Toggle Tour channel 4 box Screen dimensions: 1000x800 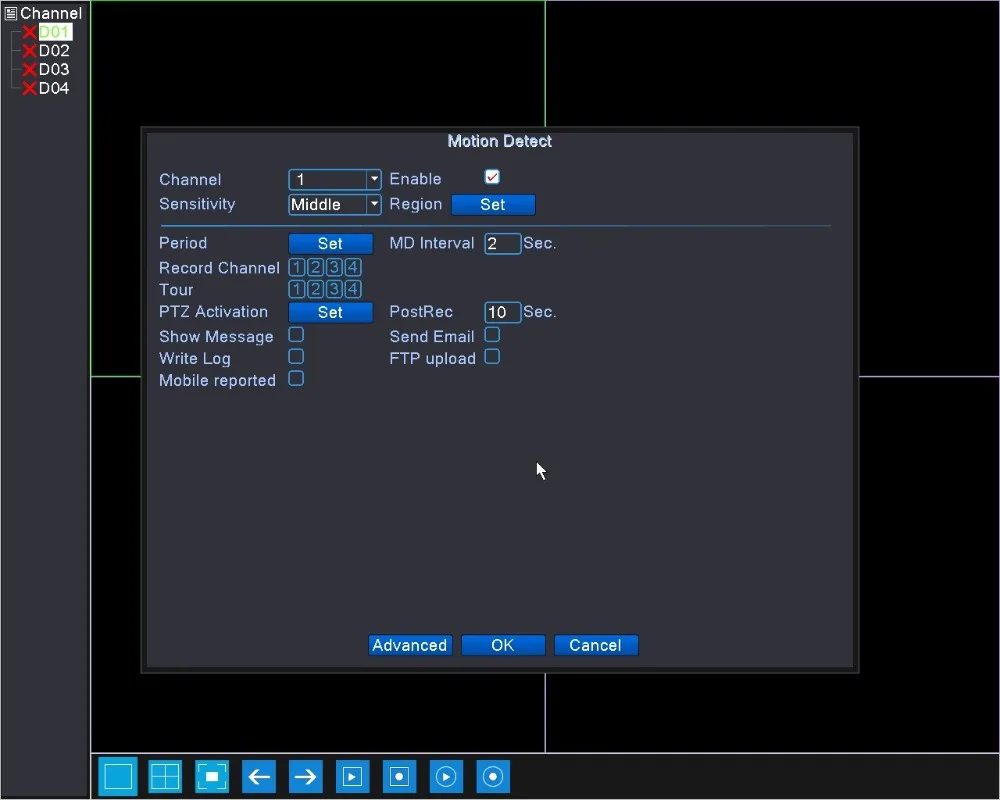[x=353, y=289]
